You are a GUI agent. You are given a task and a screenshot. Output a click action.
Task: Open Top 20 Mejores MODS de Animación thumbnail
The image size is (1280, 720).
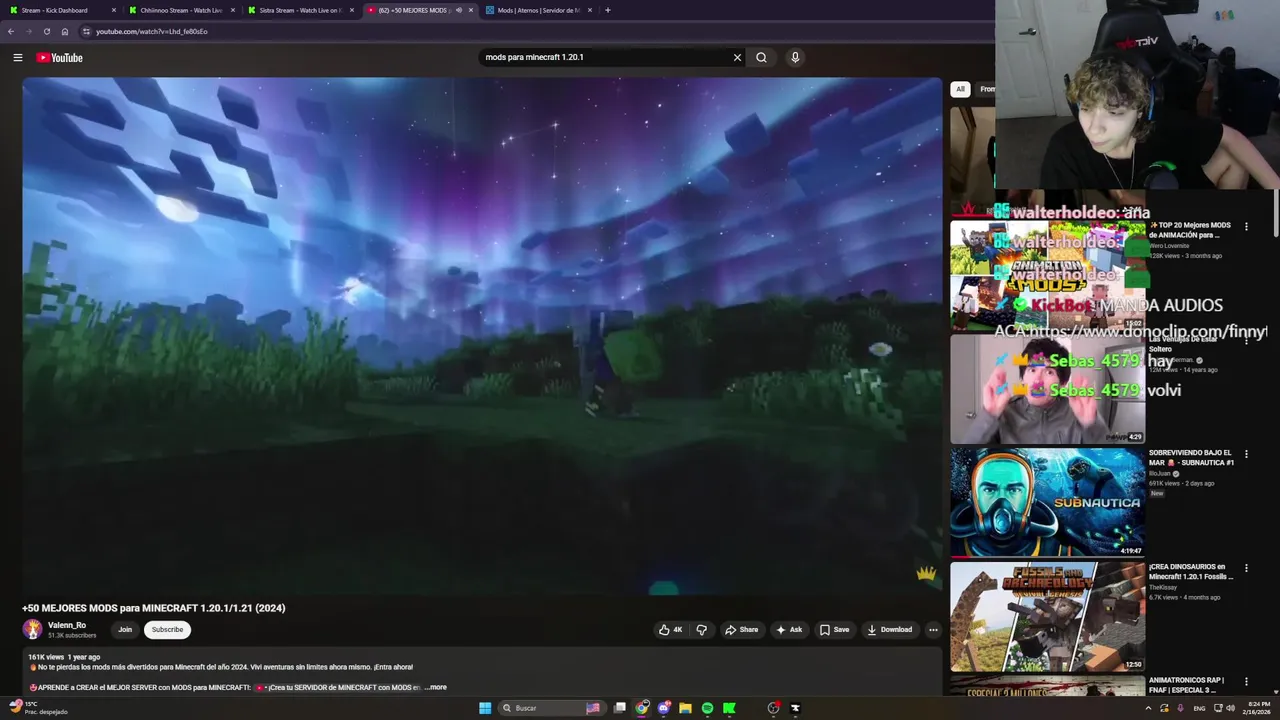1047,275
